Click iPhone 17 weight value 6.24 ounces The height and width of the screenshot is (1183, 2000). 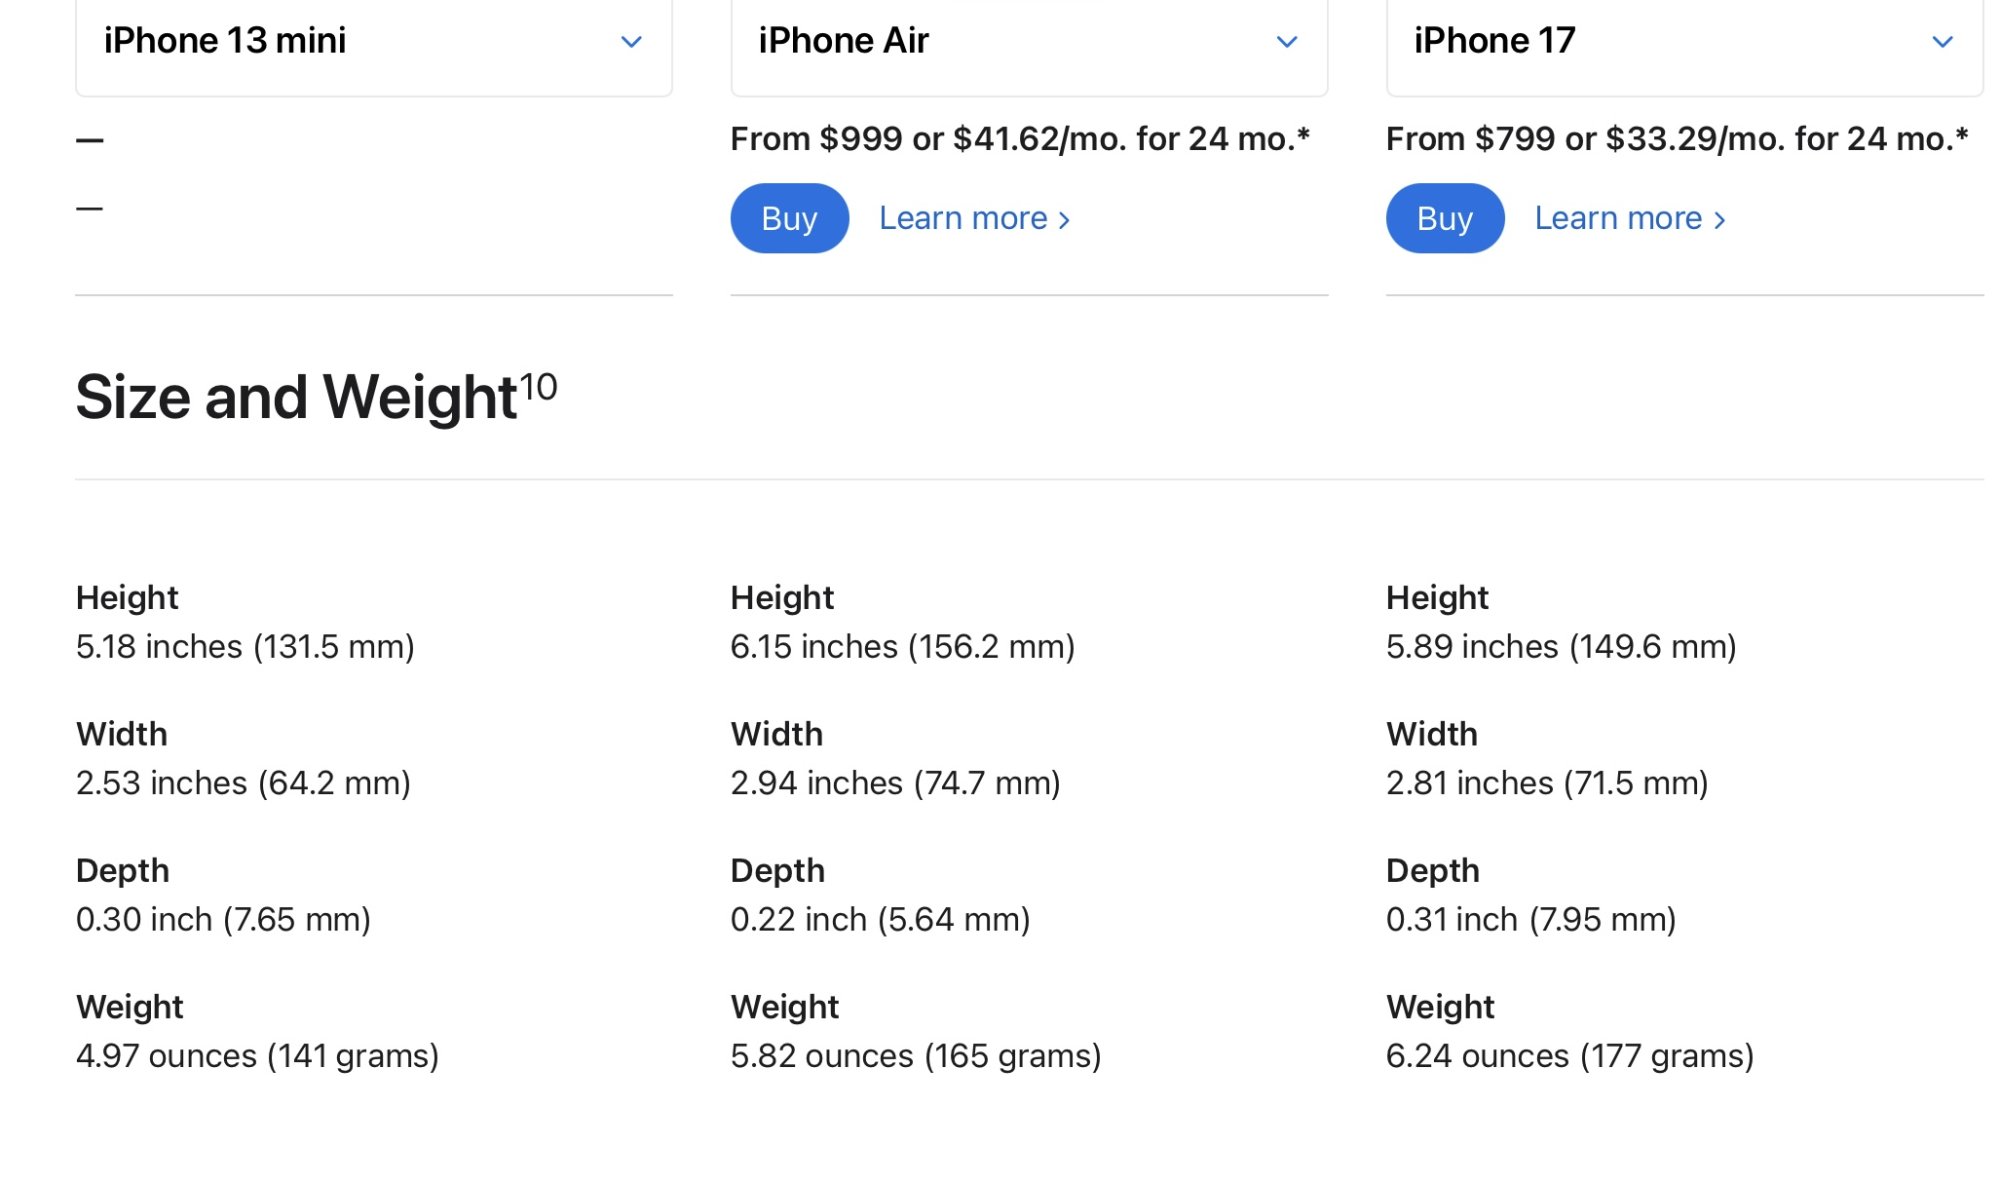1569,1056
